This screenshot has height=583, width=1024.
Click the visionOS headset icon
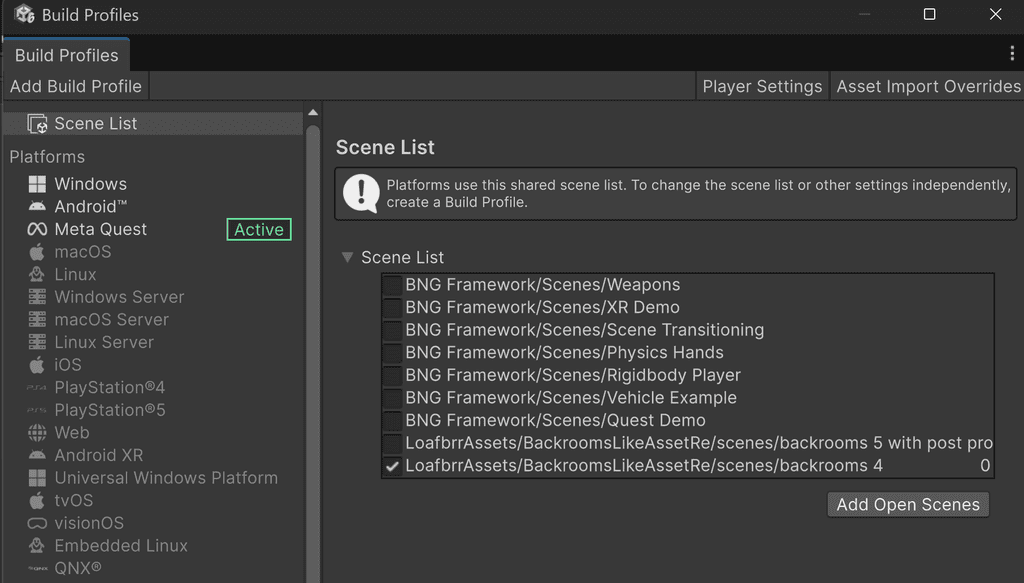[x=37, y=523]
